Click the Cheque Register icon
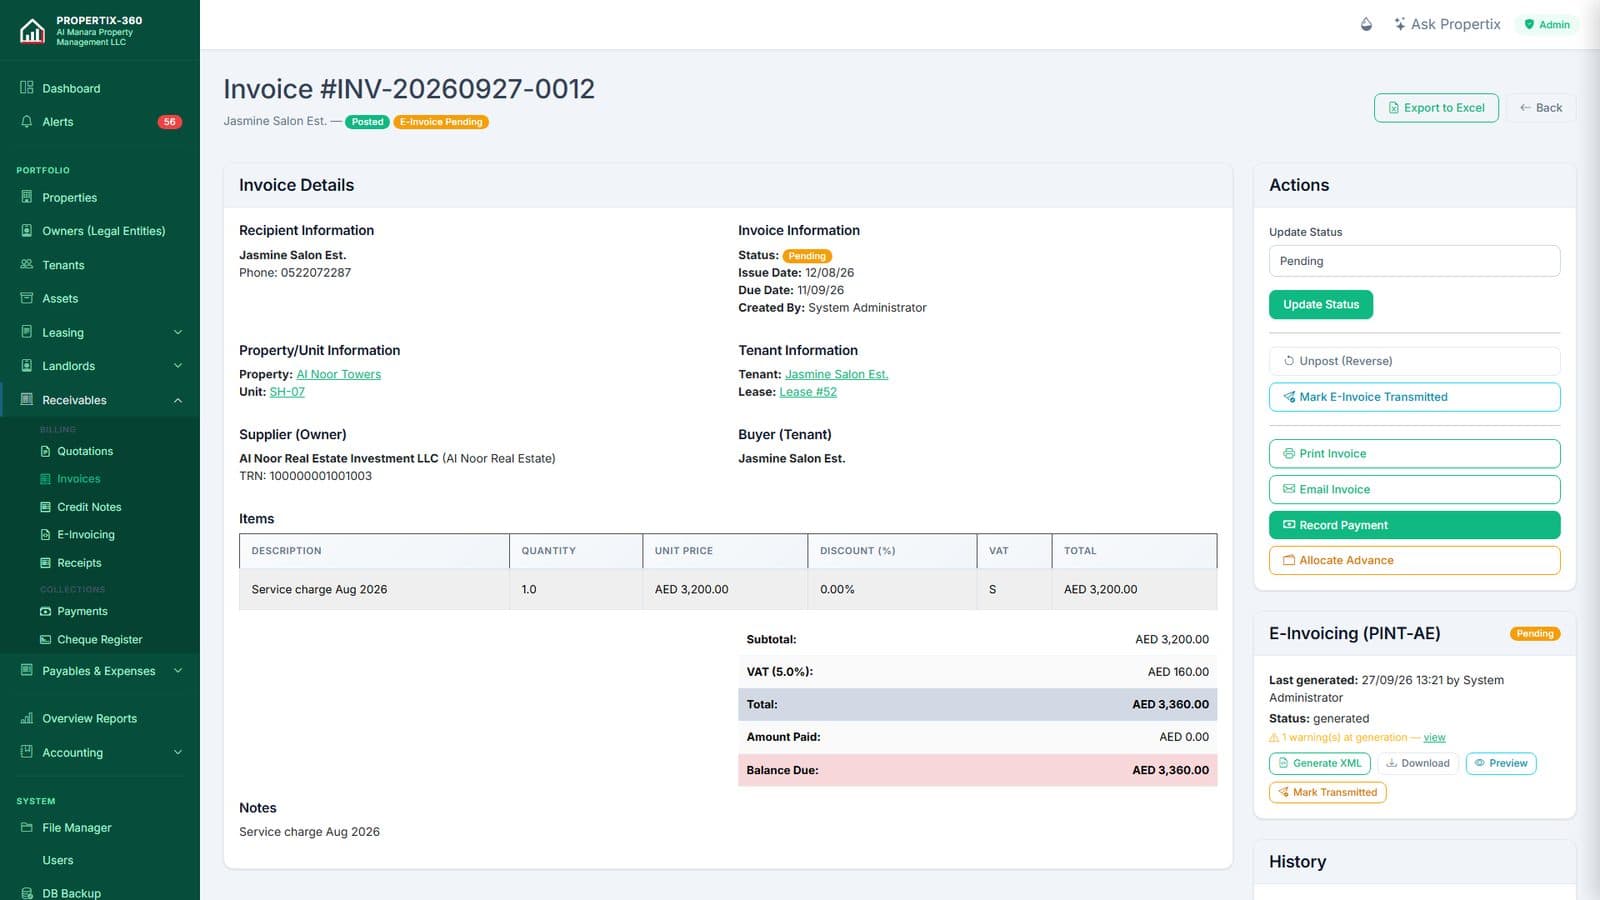Screen dimensions: 1600x900 pos(45,639)
